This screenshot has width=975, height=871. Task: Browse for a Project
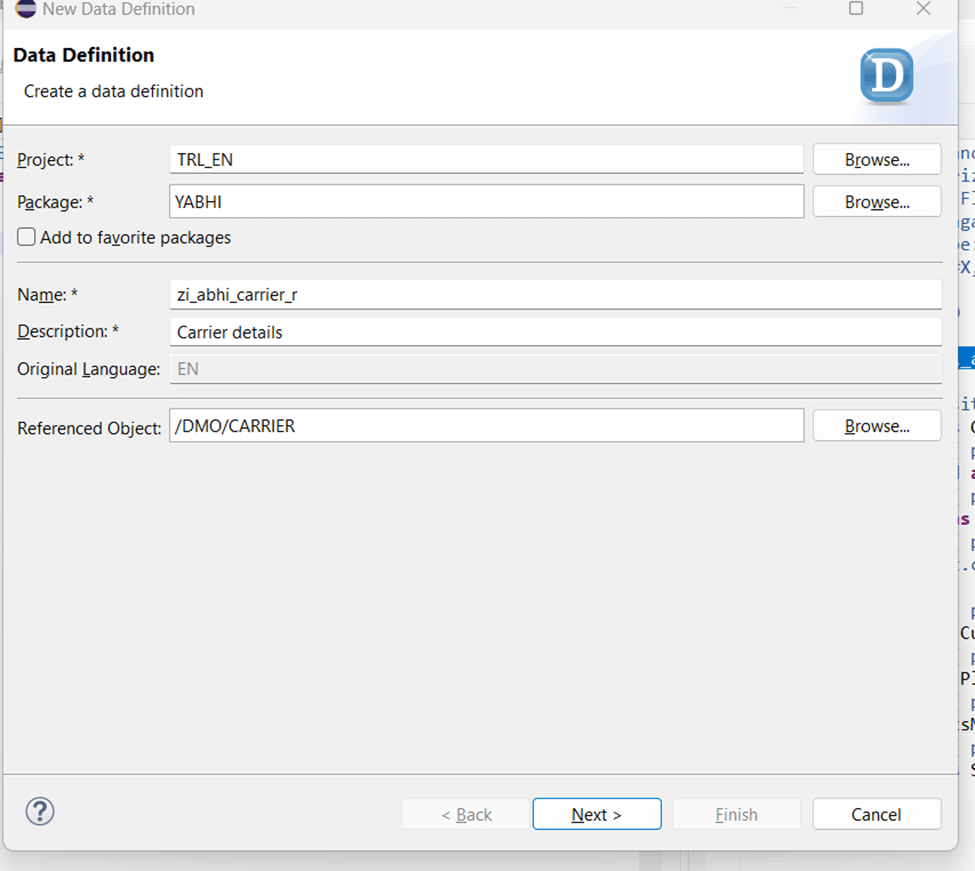pyautogui.click(x=876, y=159)
